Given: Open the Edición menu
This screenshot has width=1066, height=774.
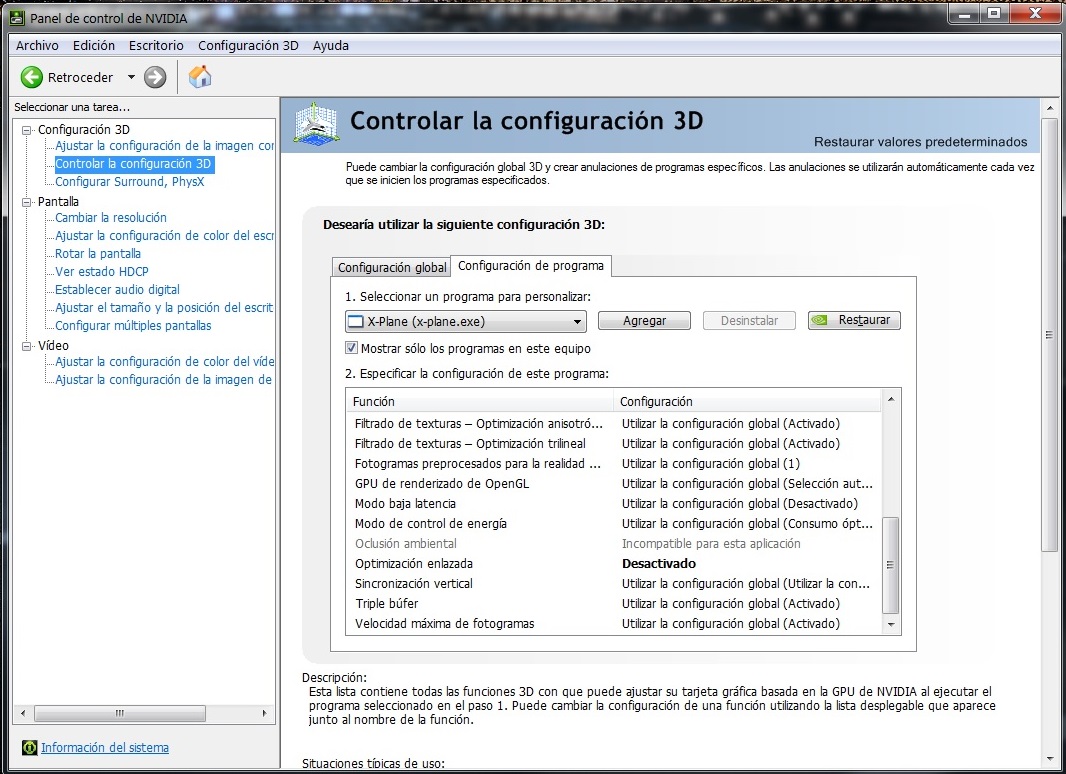Looking at the screenshot, I should coord(94,46).
